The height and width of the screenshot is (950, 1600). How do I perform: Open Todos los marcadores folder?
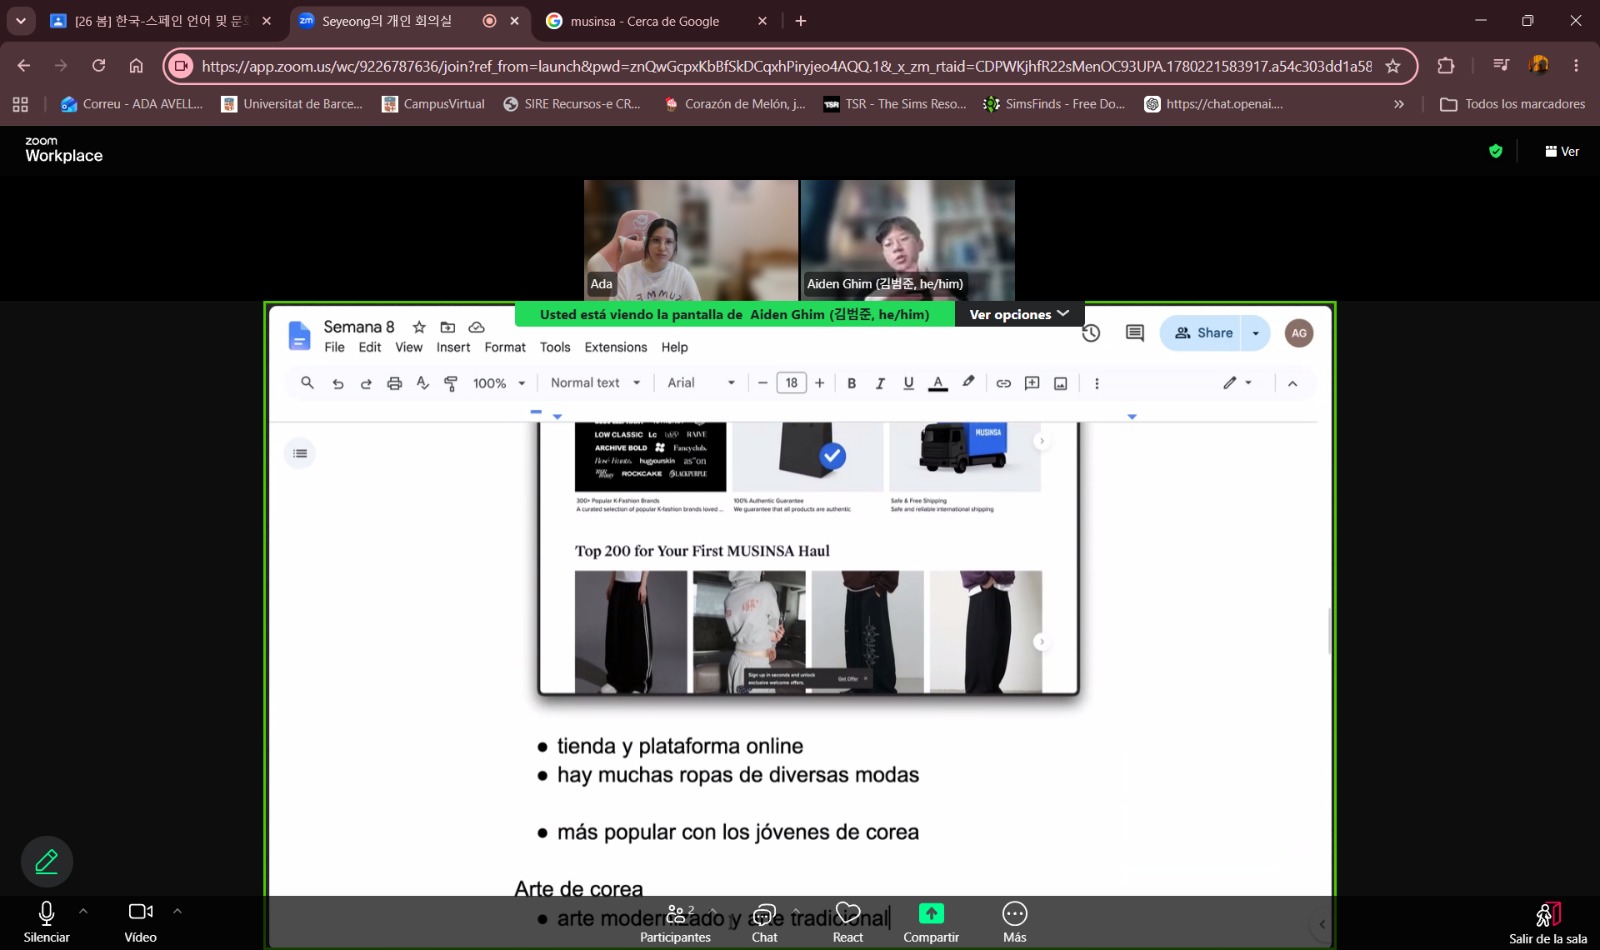click(x=1513, y=104)
